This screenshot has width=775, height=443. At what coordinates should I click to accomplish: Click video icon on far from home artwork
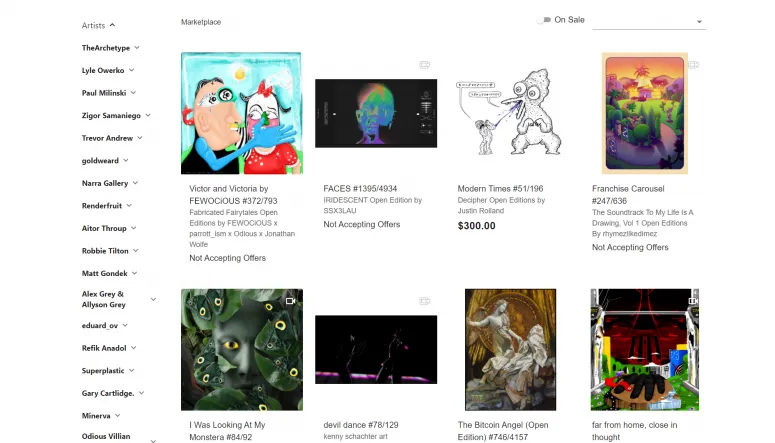pos(693,301)
